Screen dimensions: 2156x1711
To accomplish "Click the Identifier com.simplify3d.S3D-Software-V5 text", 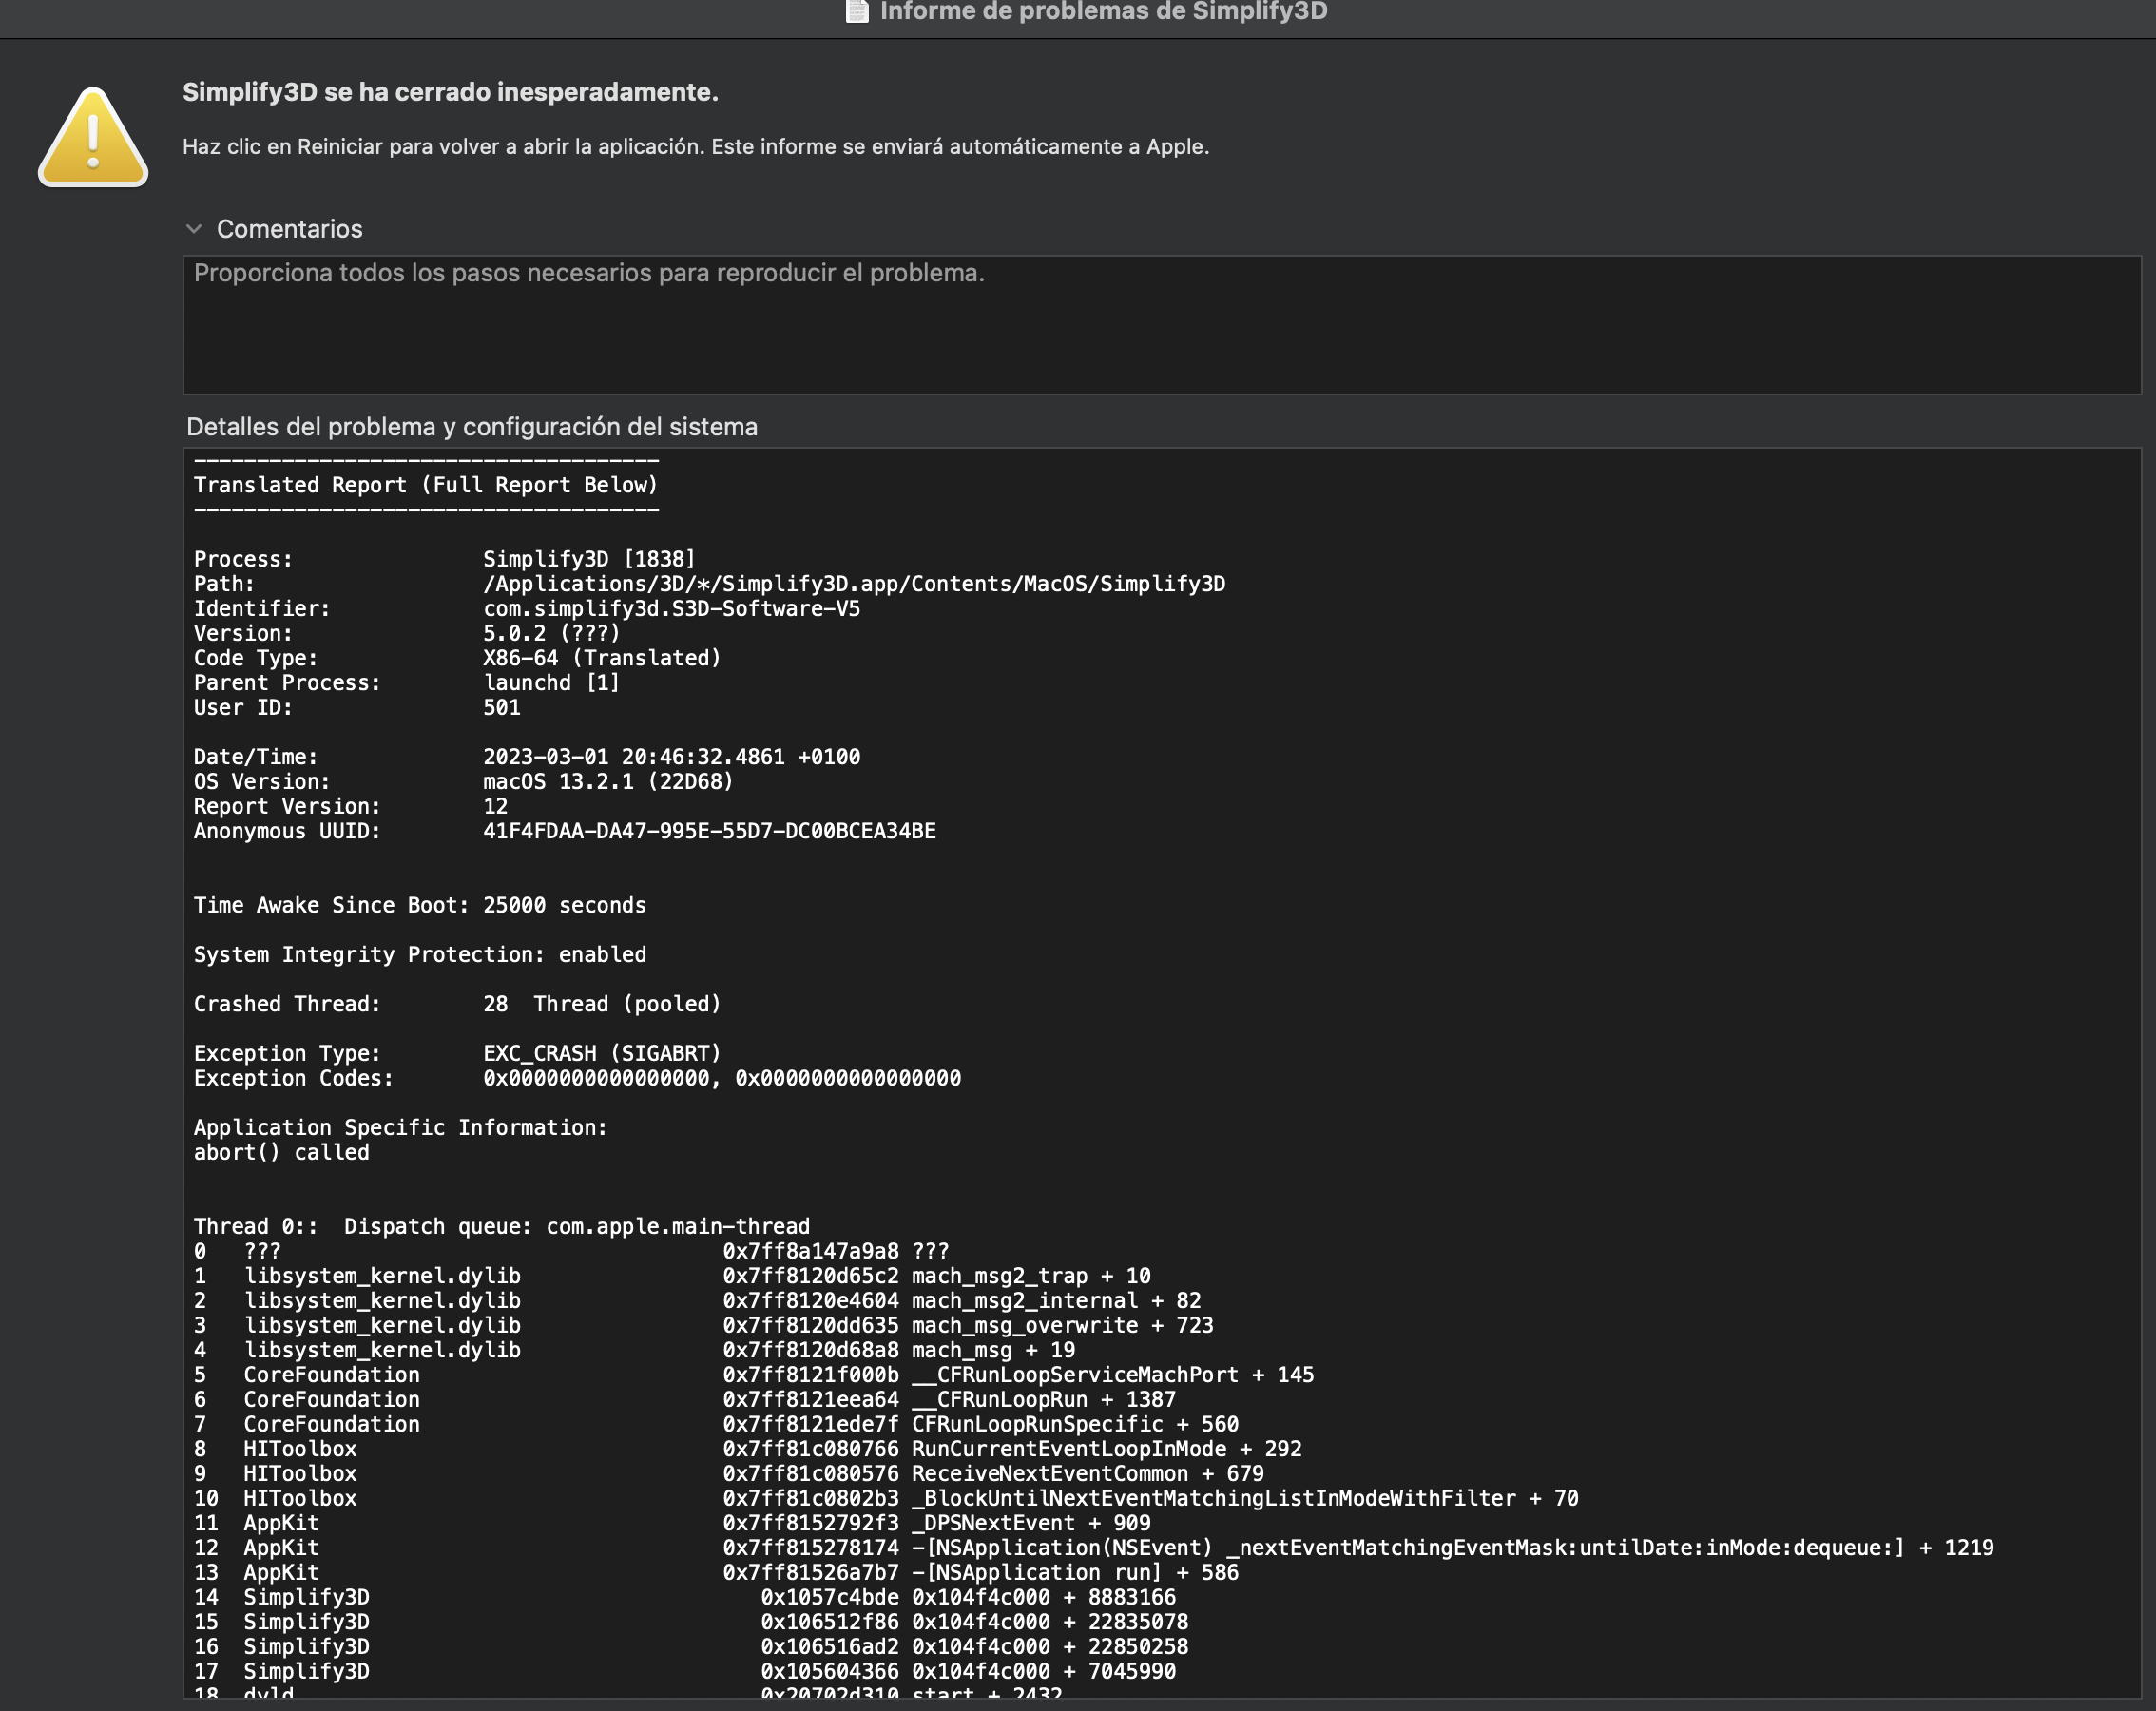I will point(671,609).
